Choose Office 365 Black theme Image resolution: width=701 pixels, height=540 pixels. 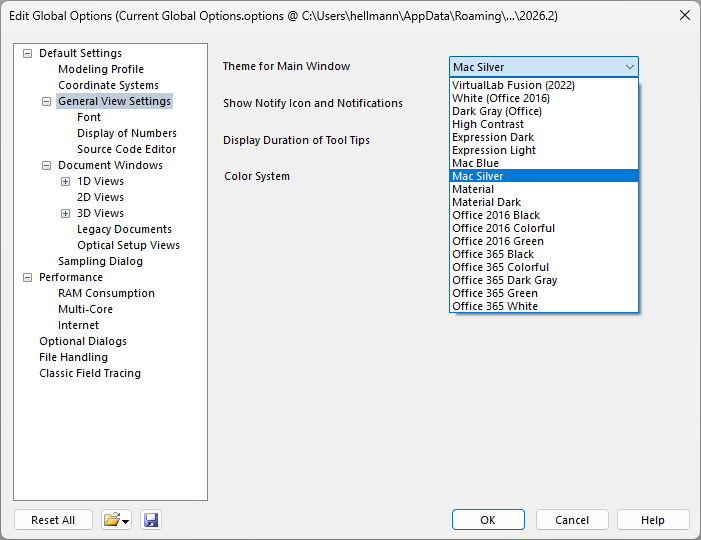point(544,254)
